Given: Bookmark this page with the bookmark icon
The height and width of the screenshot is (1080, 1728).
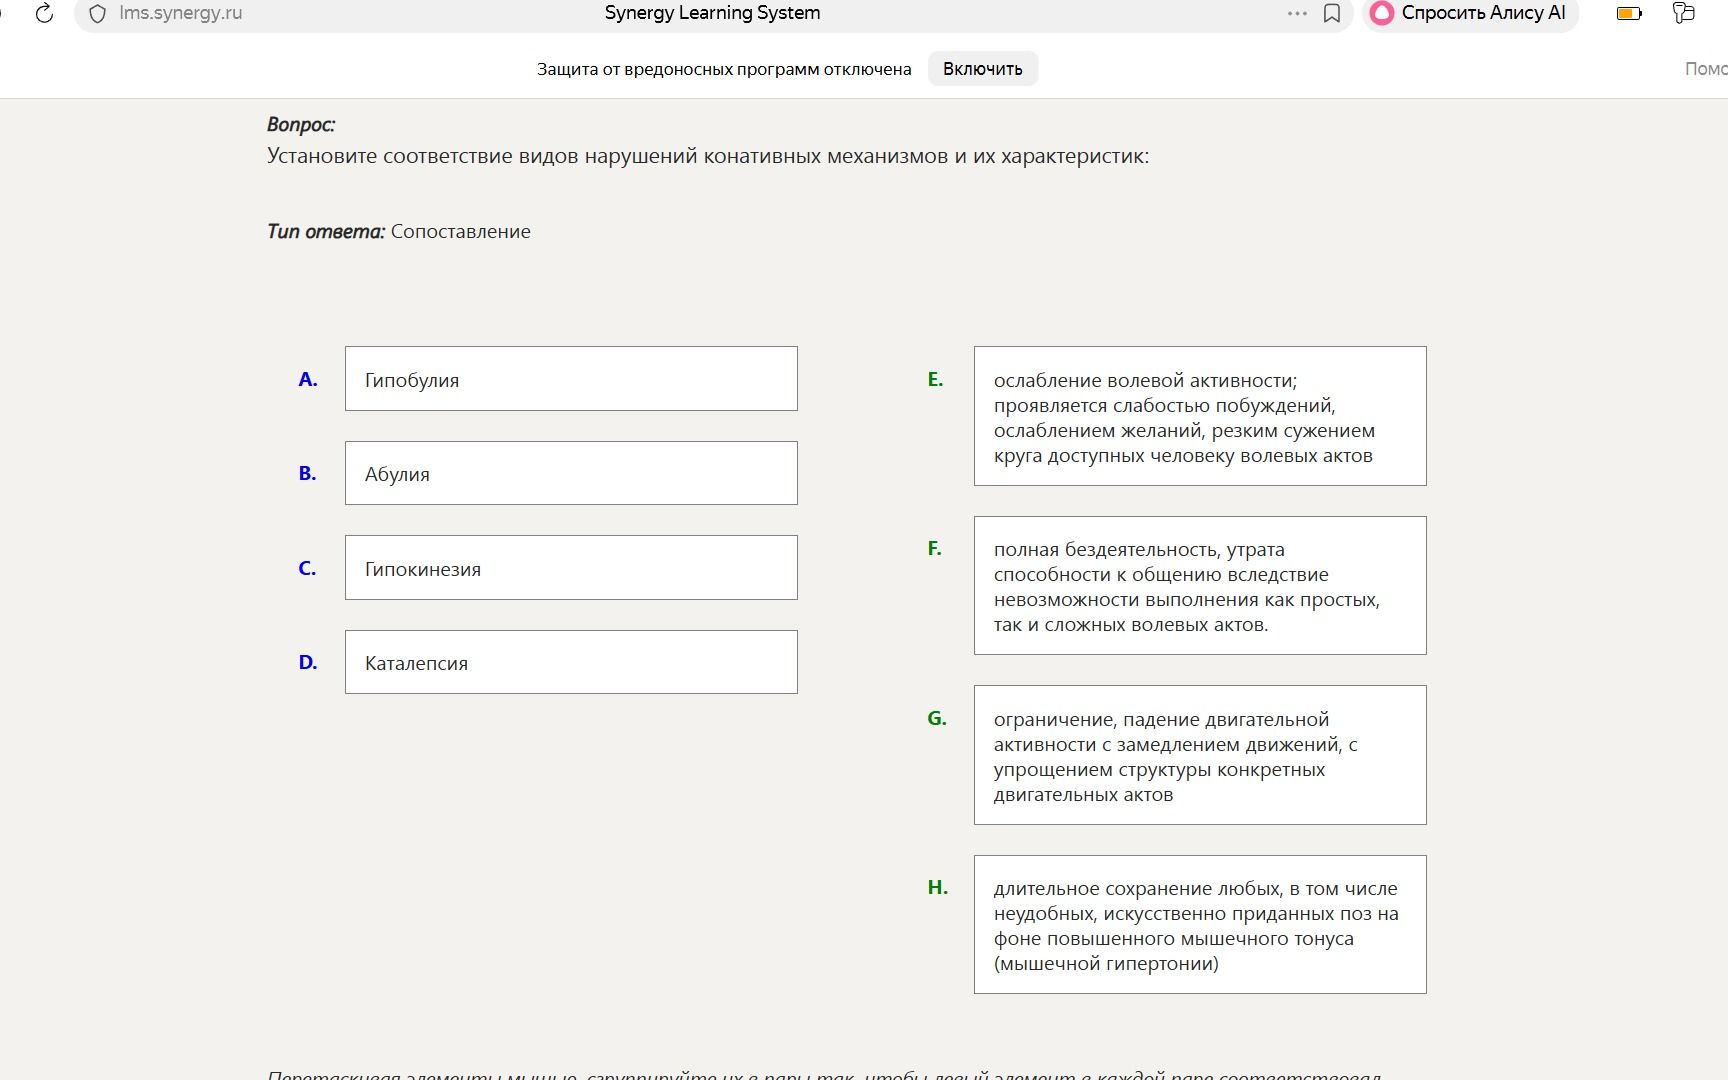Looking at the screenshot, I should pyautogui.click(x=1332, y=13).
